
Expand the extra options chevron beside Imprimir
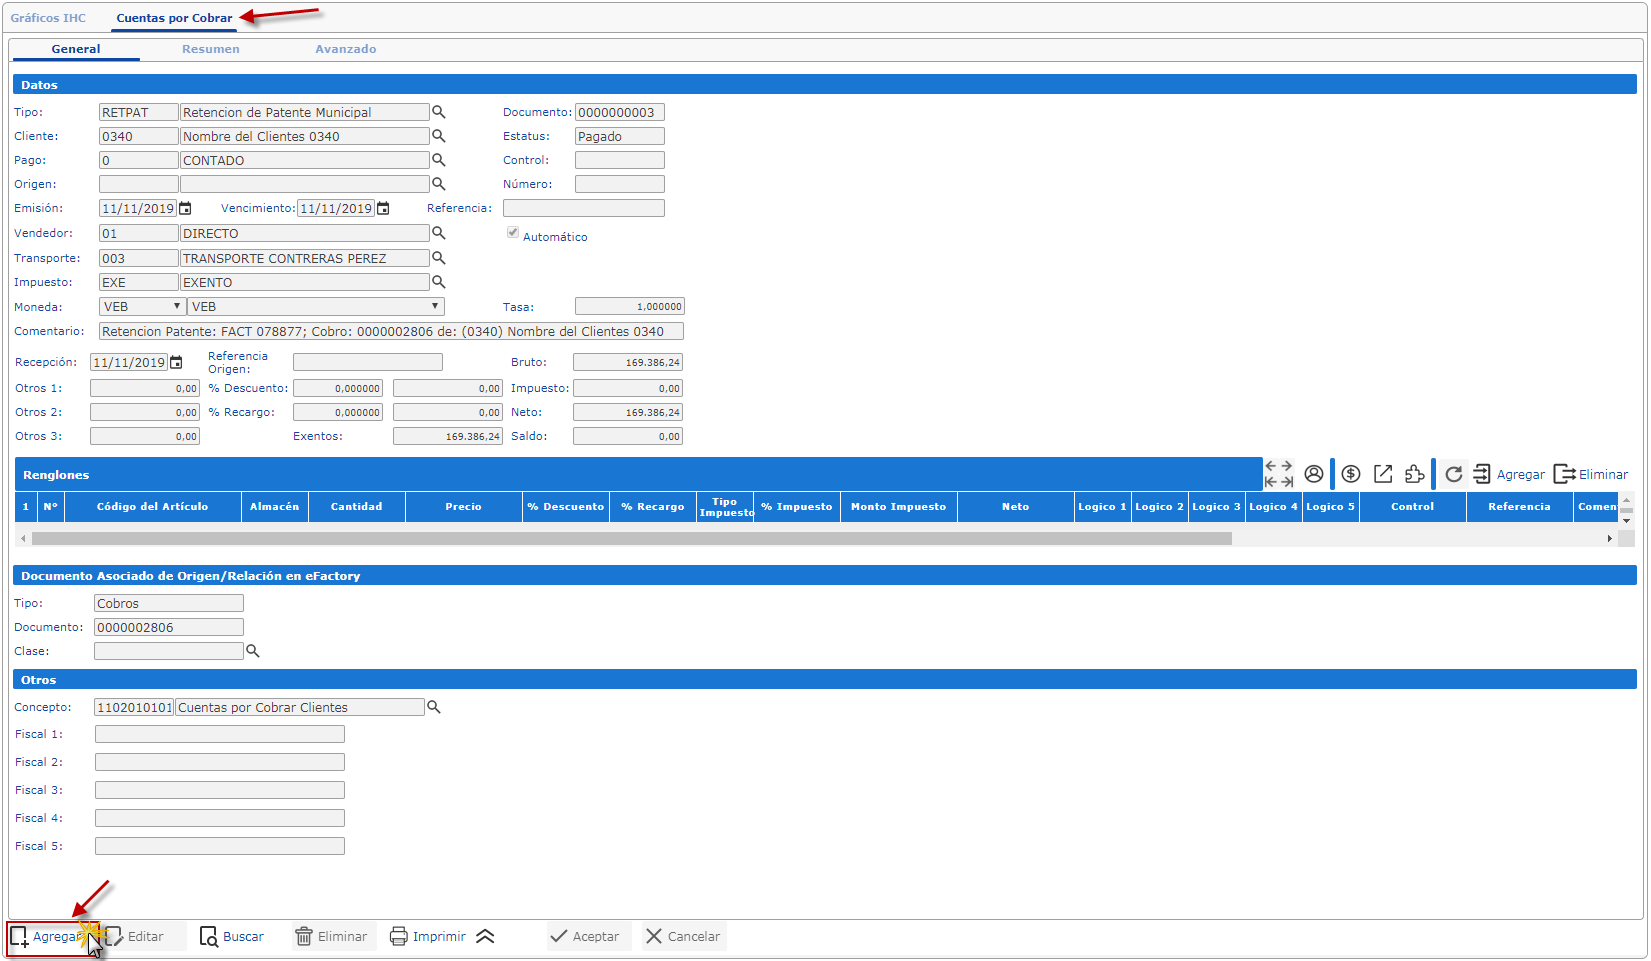(x=485, y=937)
